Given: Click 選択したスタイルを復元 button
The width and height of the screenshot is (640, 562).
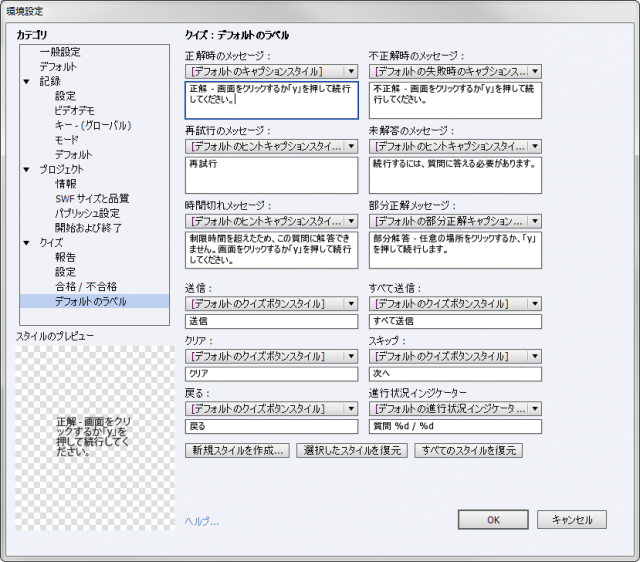Looking at the screenshot, I should [x=352, y=451].
